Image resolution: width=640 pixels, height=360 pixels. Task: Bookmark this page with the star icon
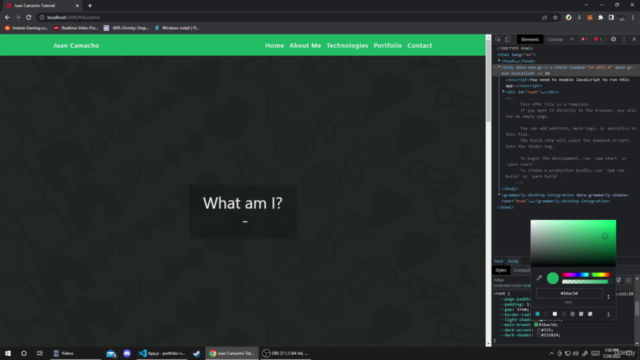(555, 18)
